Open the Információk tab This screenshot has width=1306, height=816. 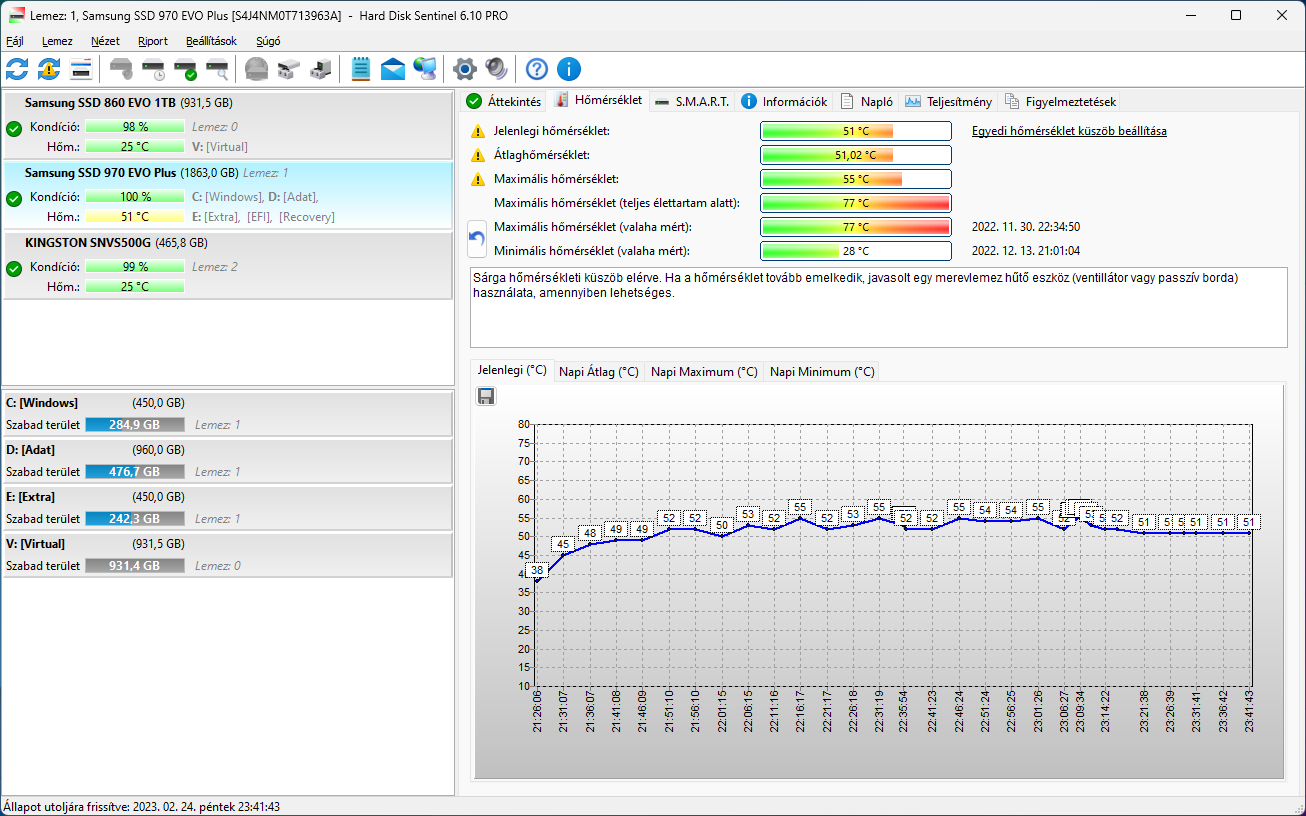click(x=784, y=101)
